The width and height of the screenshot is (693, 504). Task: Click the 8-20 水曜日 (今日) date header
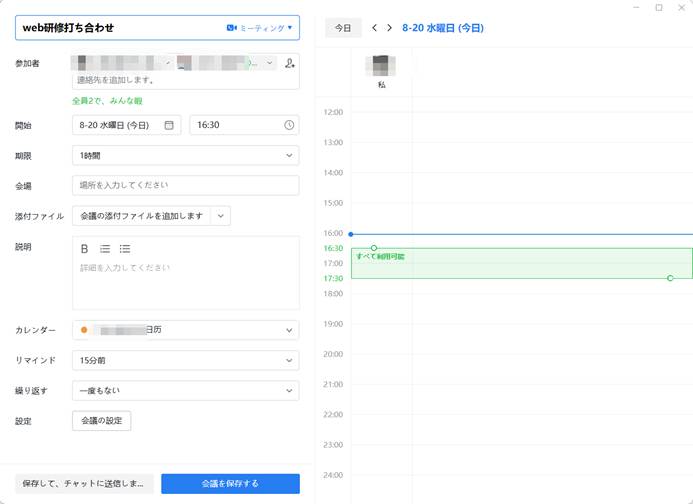click(443, 28)
